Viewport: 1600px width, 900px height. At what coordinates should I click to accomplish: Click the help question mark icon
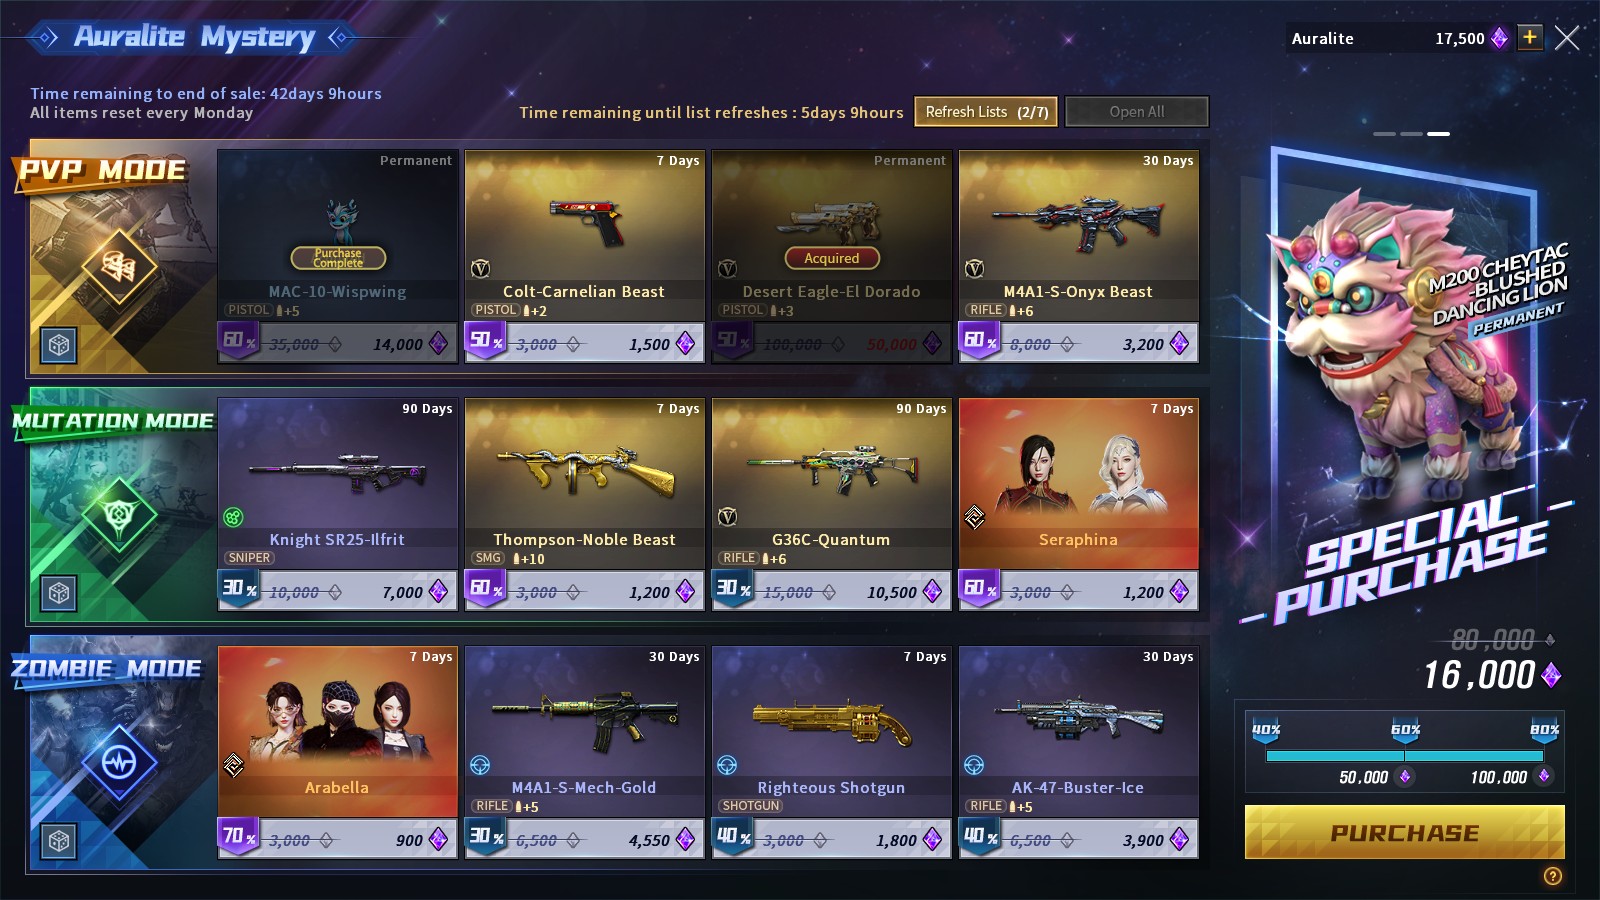(x=1552, y=876)
